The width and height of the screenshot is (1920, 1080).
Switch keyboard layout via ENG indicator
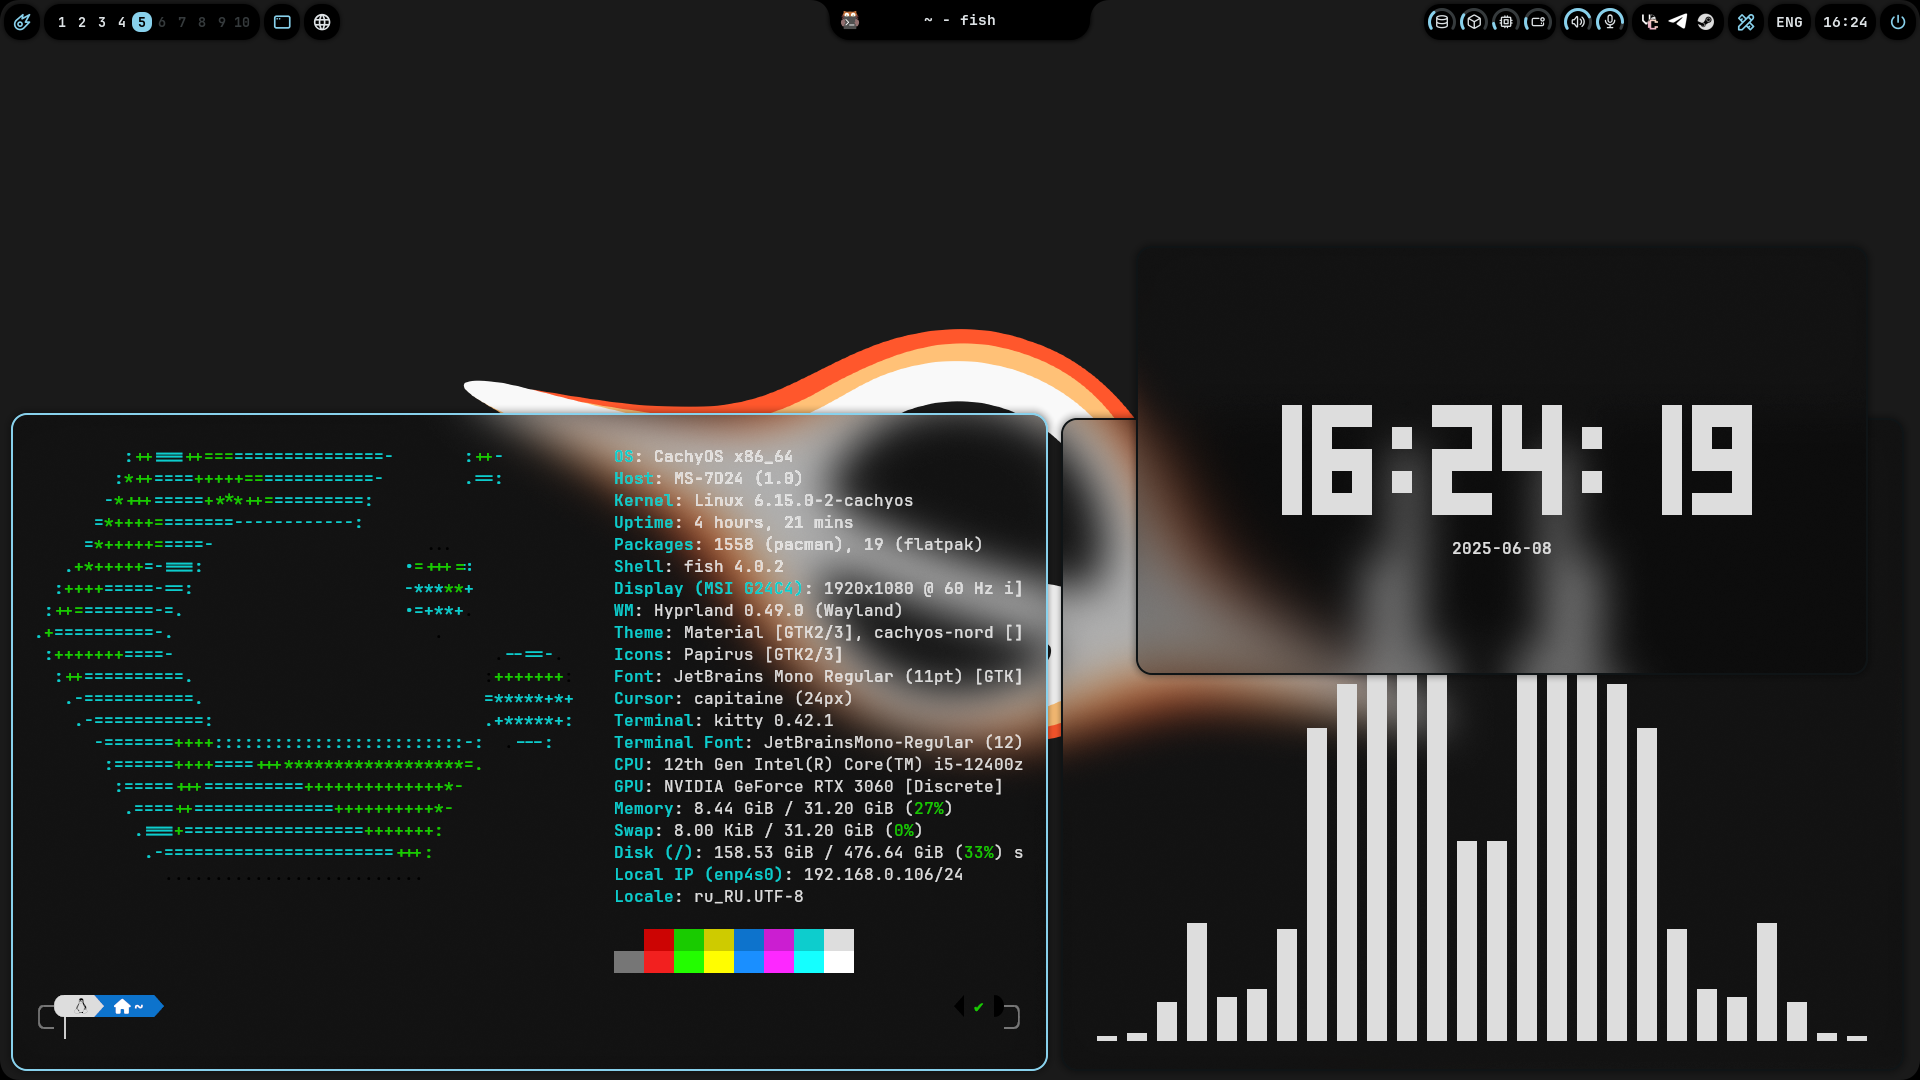point(1789,22)
